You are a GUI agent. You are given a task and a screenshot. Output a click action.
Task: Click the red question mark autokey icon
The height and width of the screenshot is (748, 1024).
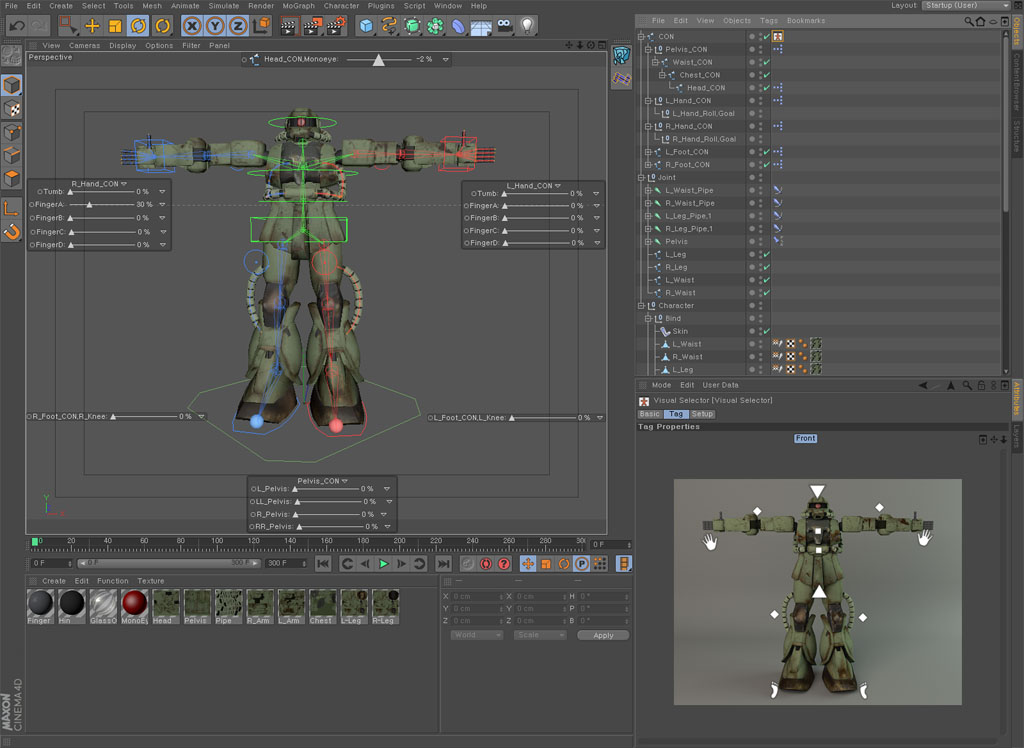pos(504,564)
